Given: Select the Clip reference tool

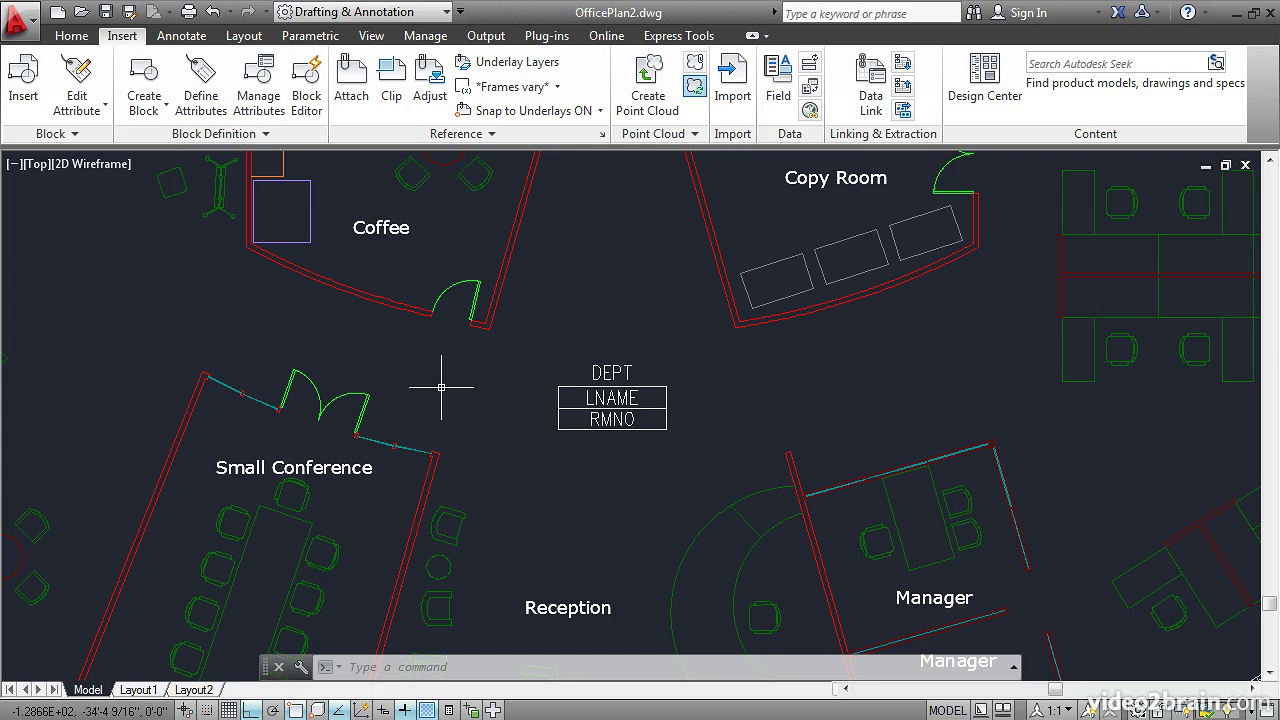Looking at the screenshot, I should 391,80.
